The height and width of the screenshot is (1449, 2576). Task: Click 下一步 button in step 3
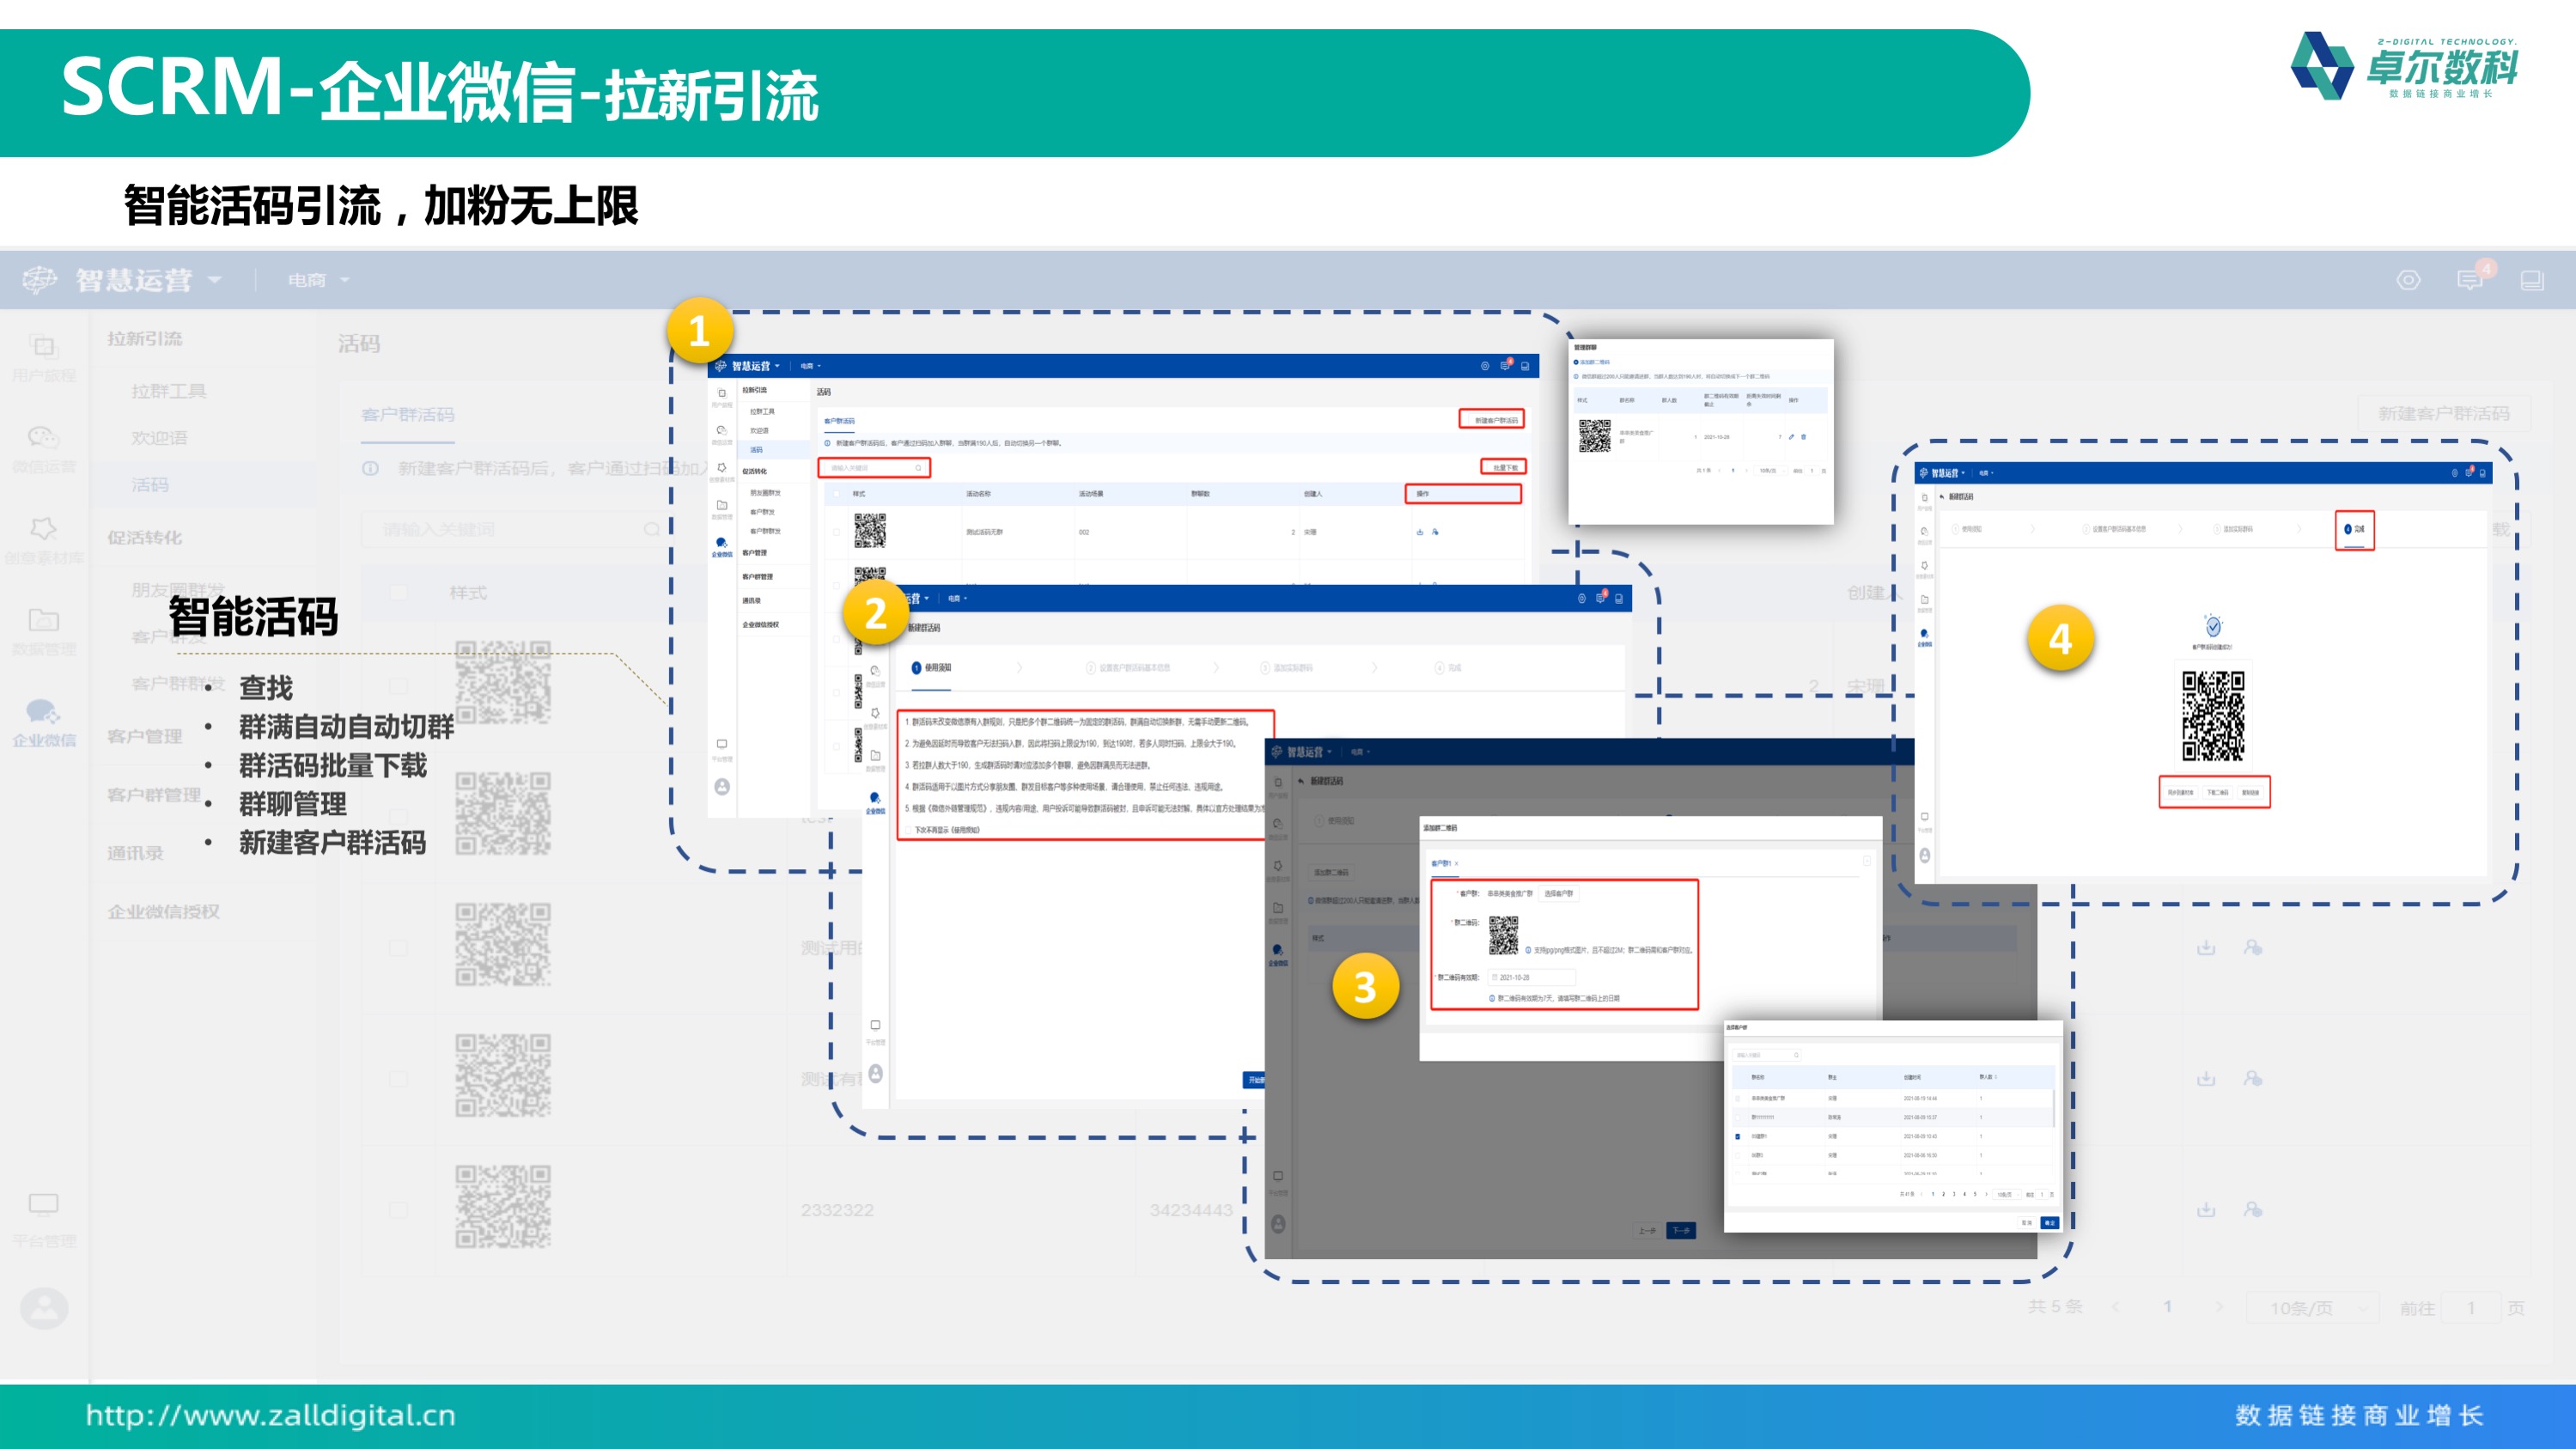point(1680,1231)
